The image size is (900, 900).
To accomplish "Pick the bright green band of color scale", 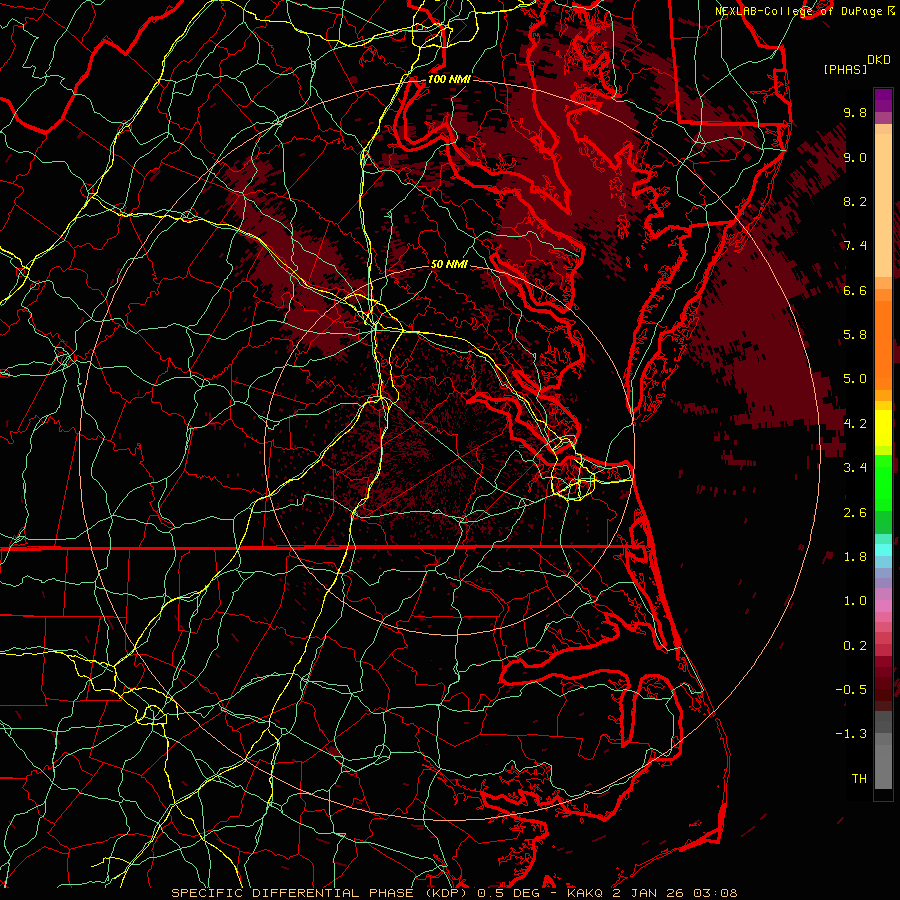I will 883,482.
